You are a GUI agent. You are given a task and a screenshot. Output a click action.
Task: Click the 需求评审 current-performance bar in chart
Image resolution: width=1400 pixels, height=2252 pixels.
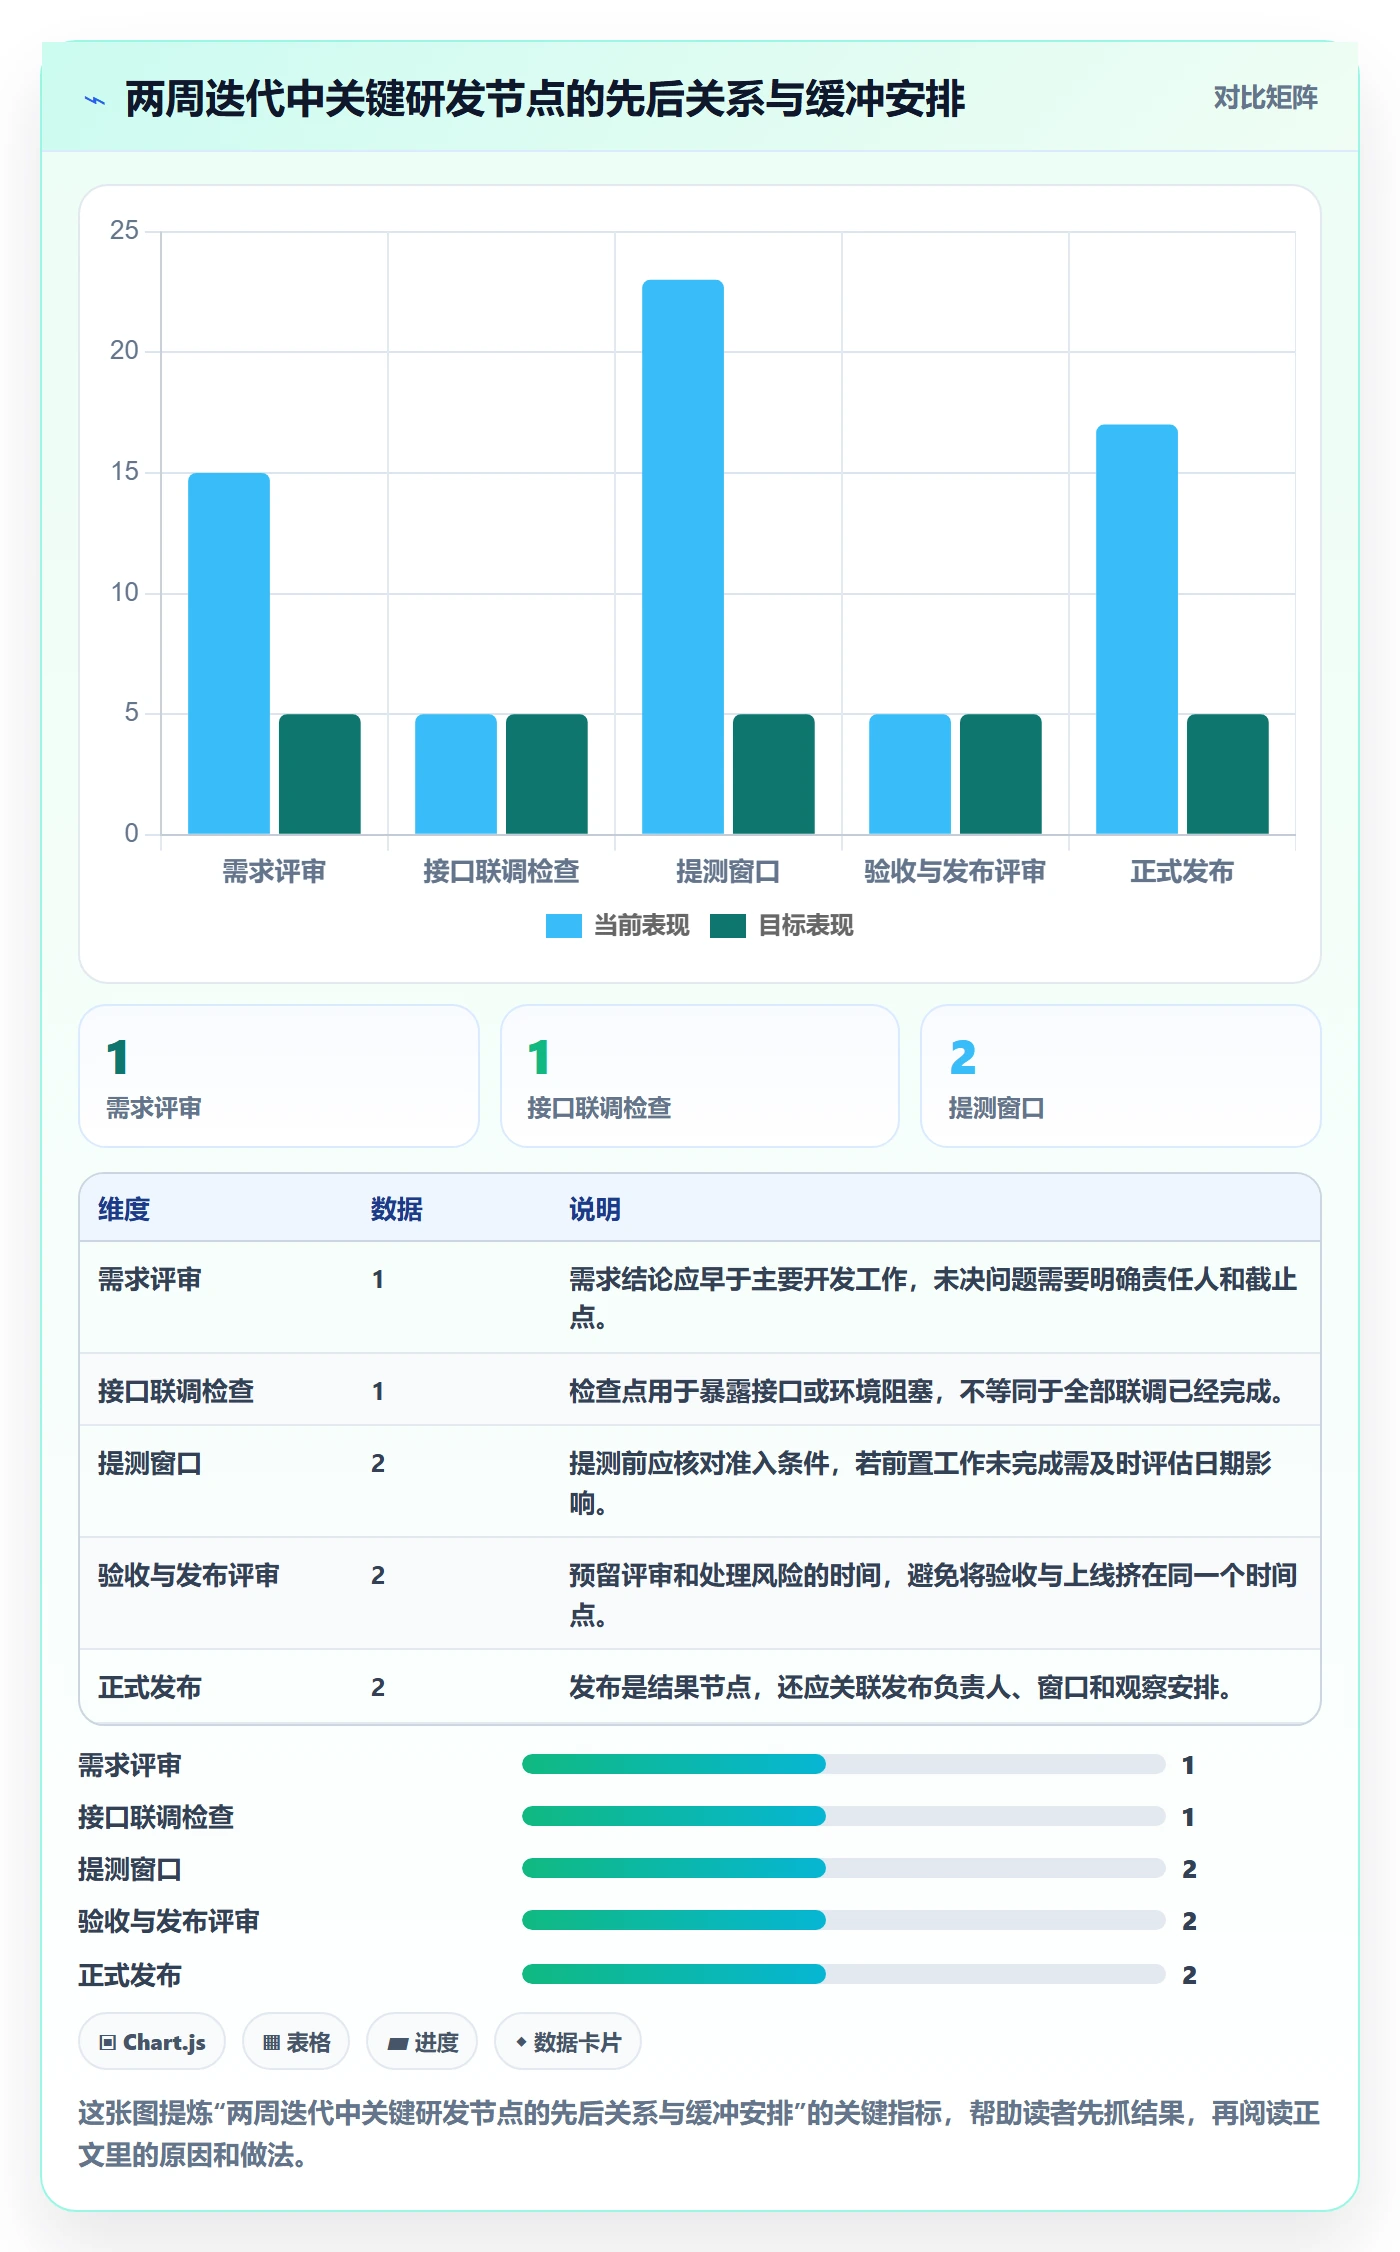[229, 653]
